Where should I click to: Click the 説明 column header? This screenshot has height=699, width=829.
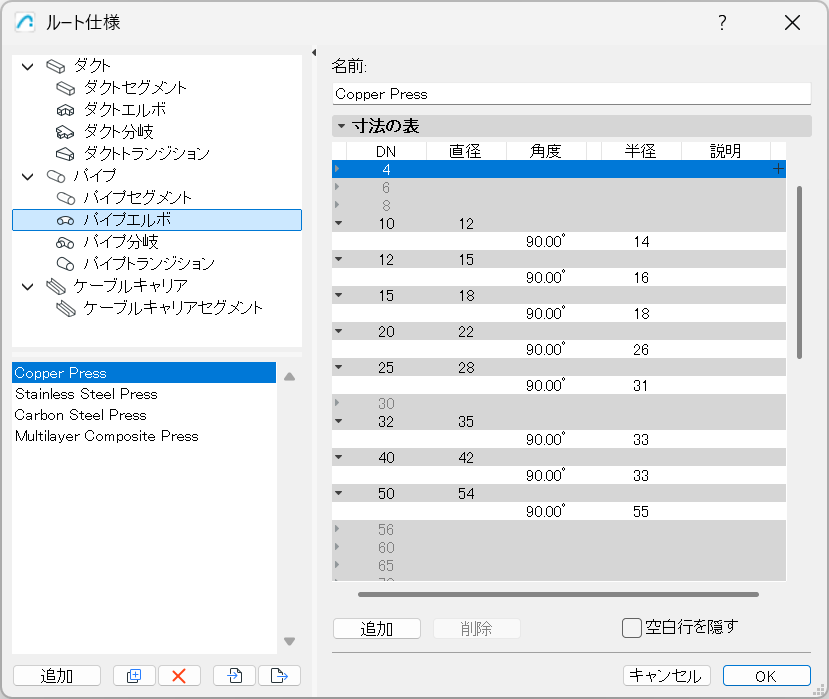click(726, 151)
